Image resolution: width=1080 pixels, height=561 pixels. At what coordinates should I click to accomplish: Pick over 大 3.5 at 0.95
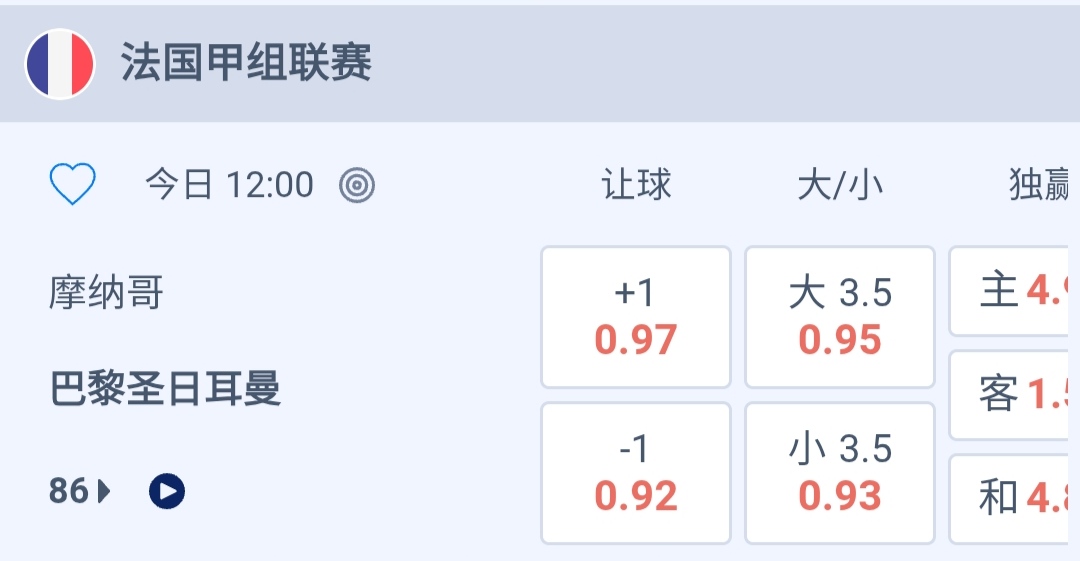click(x=840, y=317)
